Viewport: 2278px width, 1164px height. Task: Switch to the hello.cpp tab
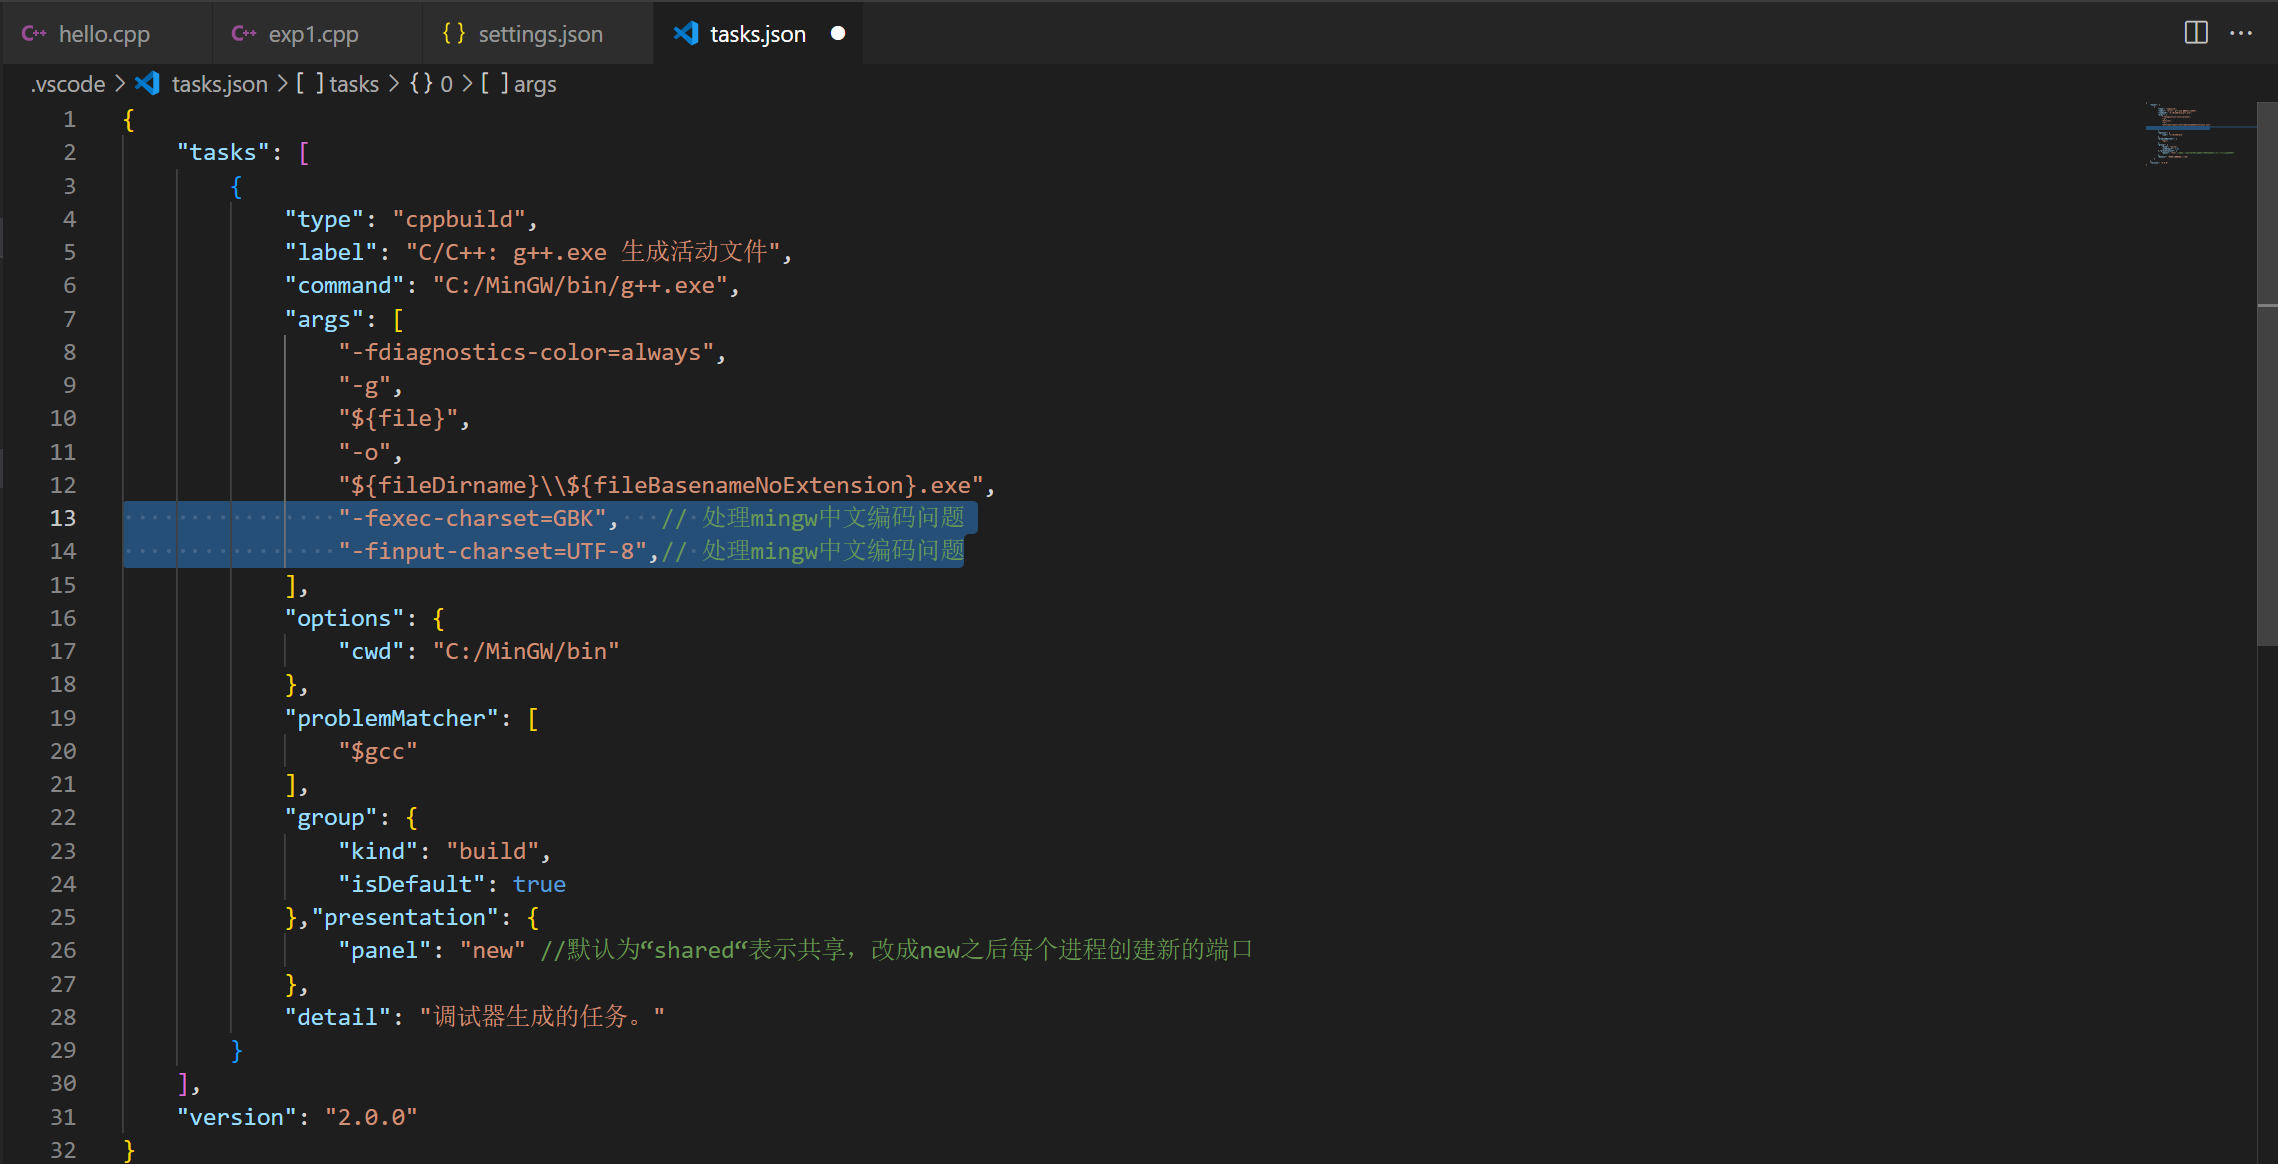pos(104,34)
